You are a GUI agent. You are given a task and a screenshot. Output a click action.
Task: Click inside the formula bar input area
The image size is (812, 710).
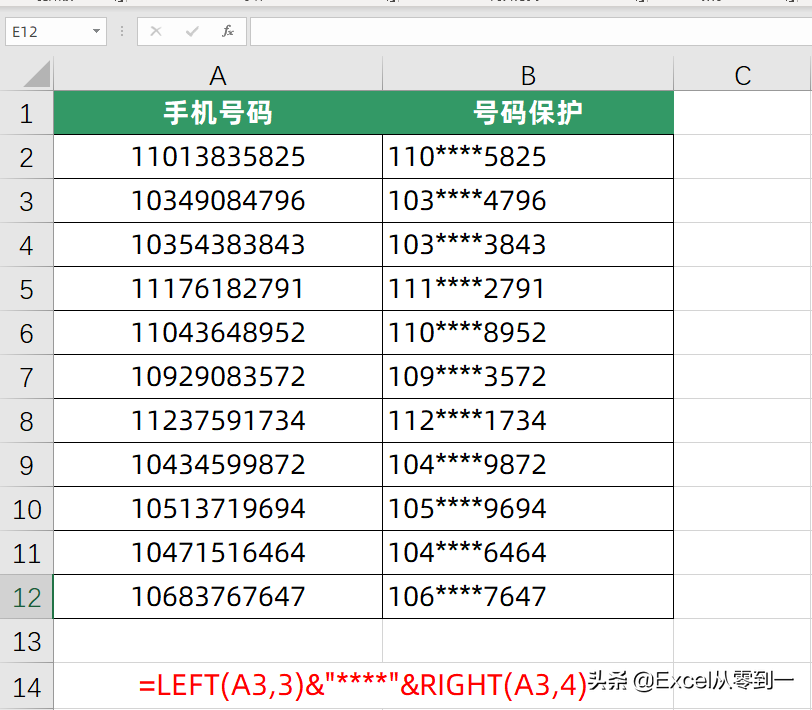pos(530,32)
